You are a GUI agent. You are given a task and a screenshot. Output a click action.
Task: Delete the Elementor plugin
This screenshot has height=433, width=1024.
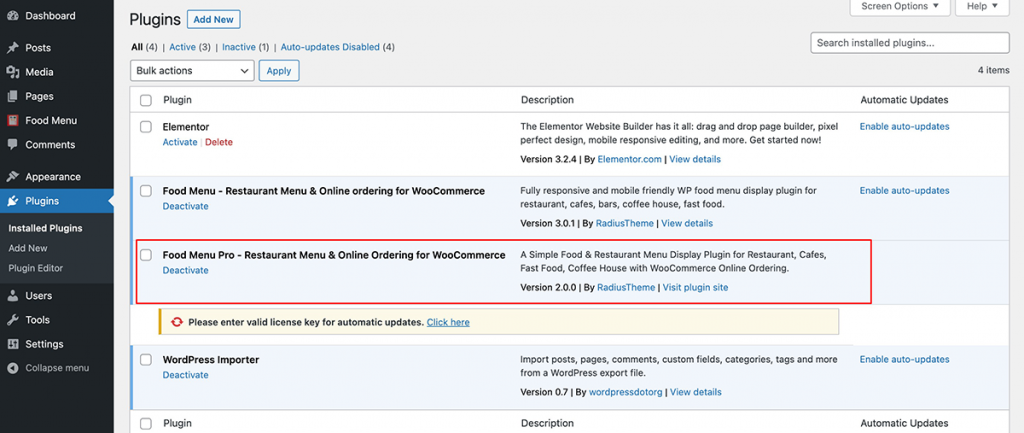point(219,142)
